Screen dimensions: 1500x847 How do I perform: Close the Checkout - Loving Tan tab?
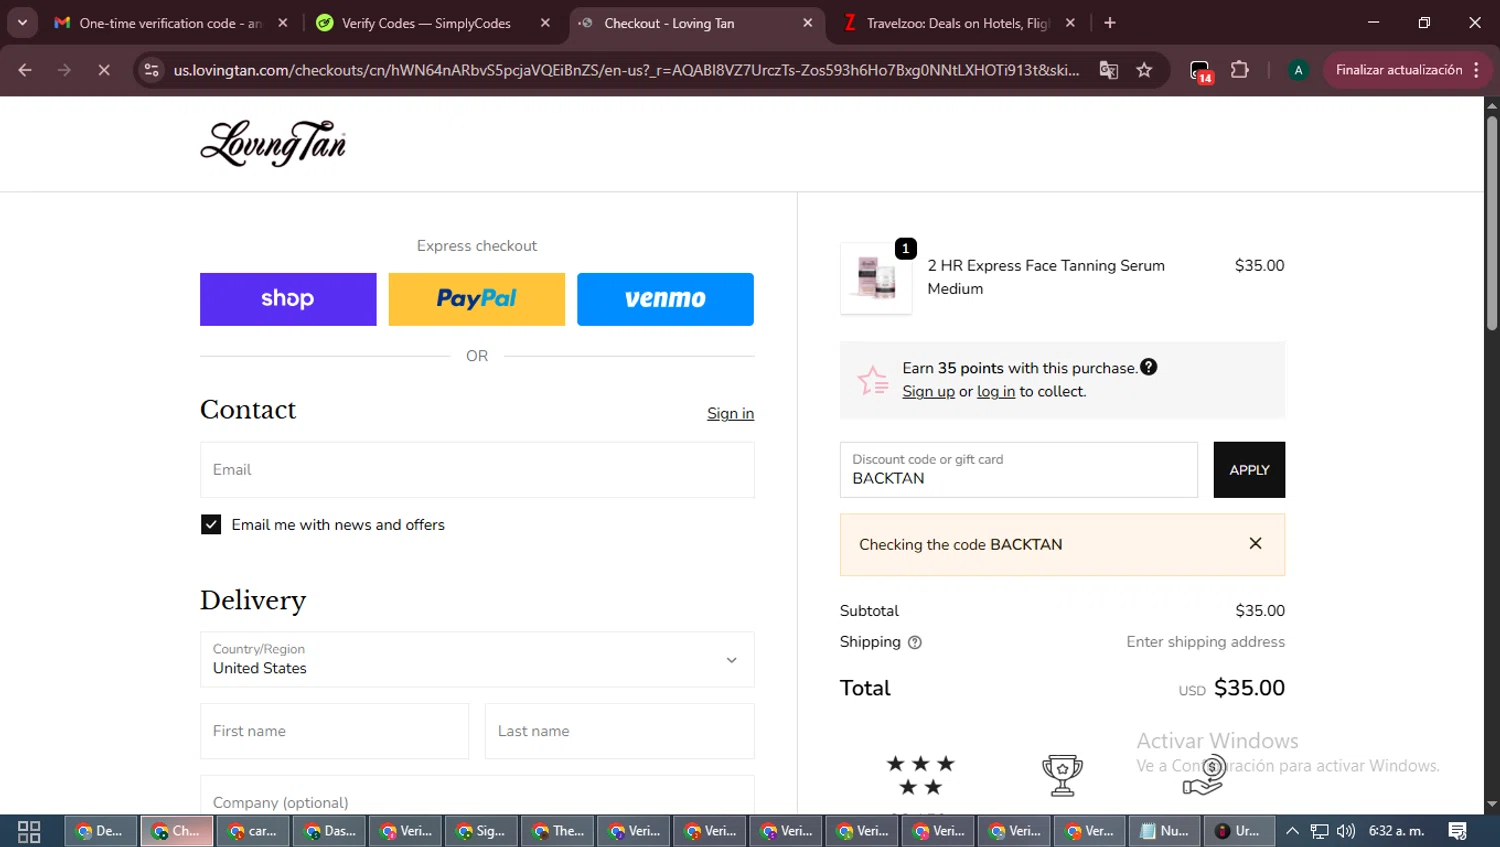tap(808, 23)
